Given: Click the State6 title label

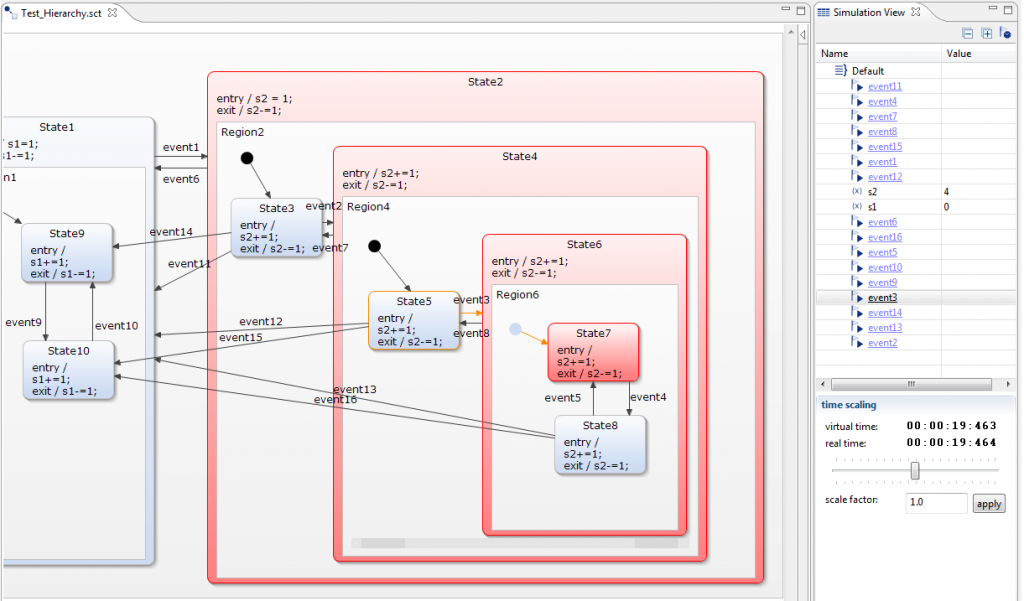Looking at the screenshot, I should 584,244.
